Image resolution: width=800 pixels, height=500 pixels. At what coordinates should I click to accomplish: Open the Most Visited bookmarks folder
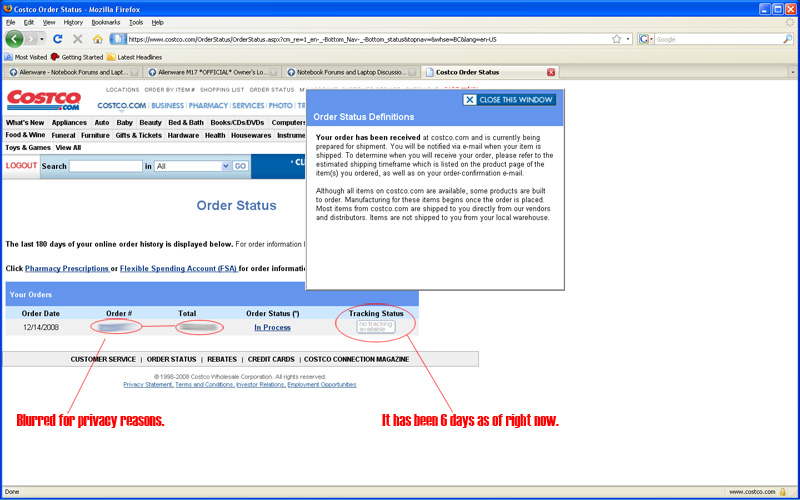pyautogui.click(x=26, y=57)
